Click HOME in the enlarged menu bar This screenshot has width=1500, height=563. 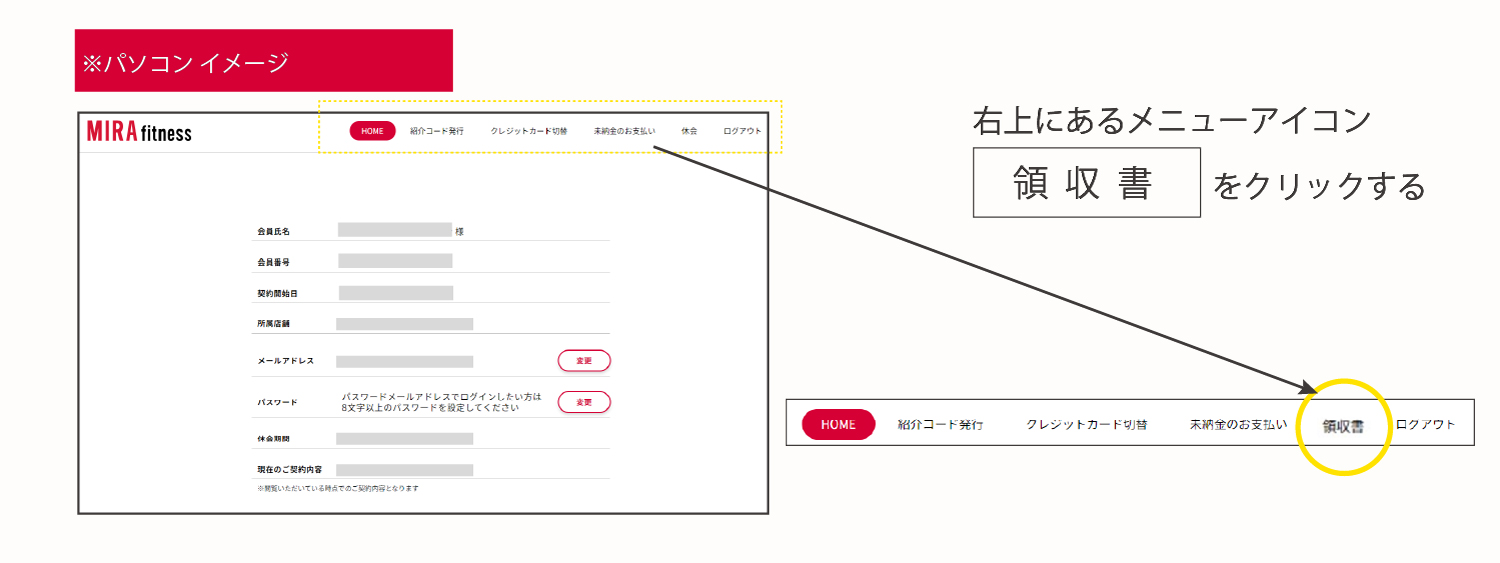tap(838, 424)
